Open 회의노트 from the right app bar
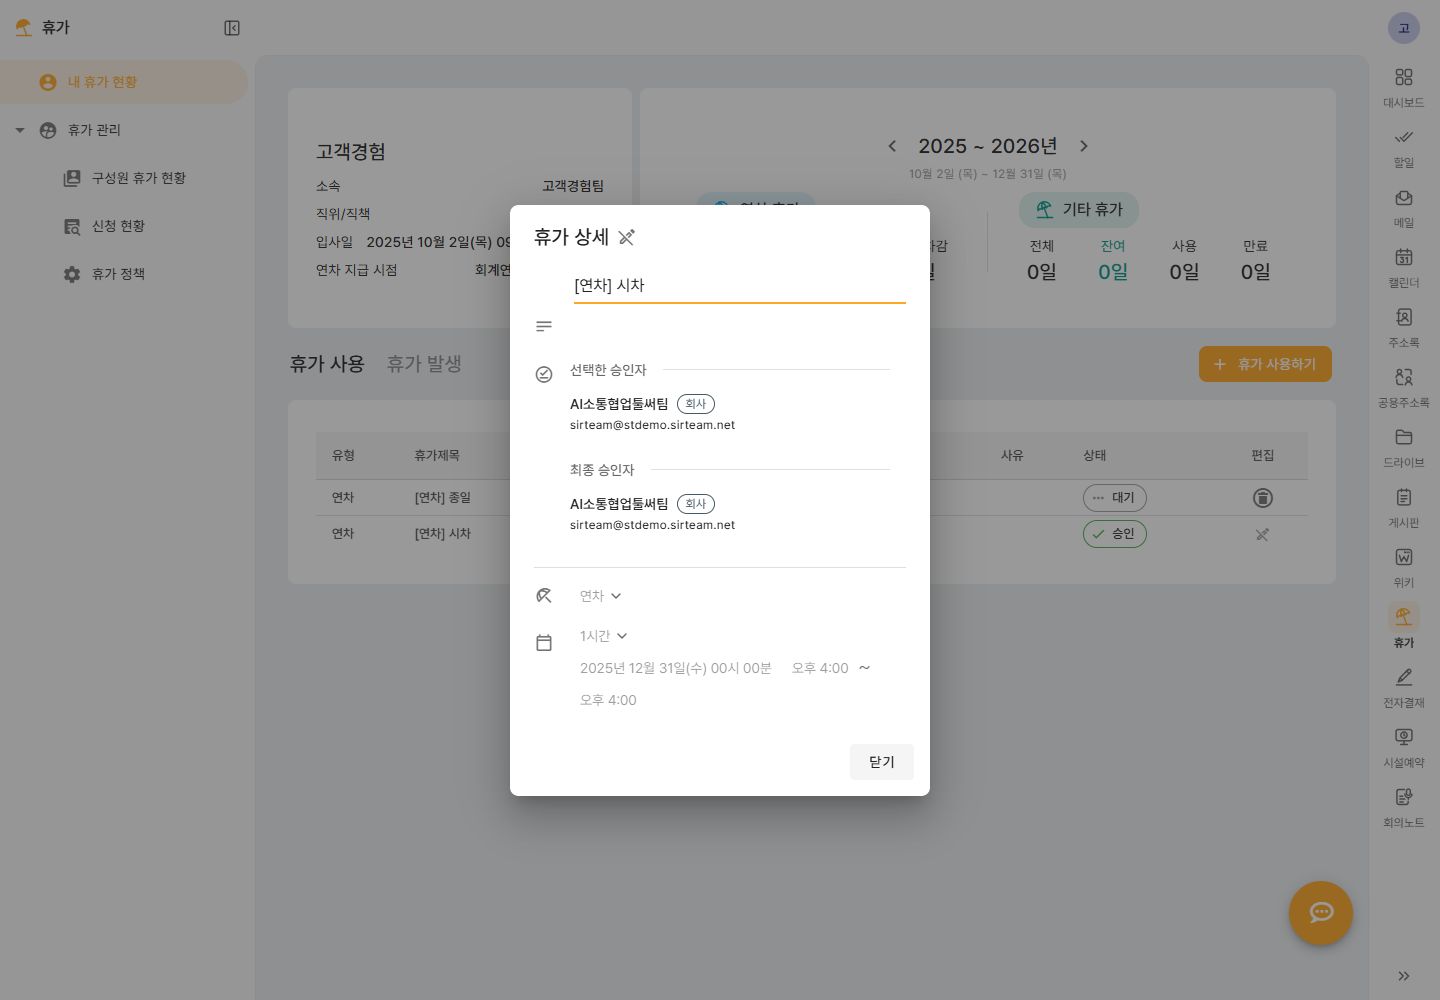1440x1000 pixels. point(1404,807)
